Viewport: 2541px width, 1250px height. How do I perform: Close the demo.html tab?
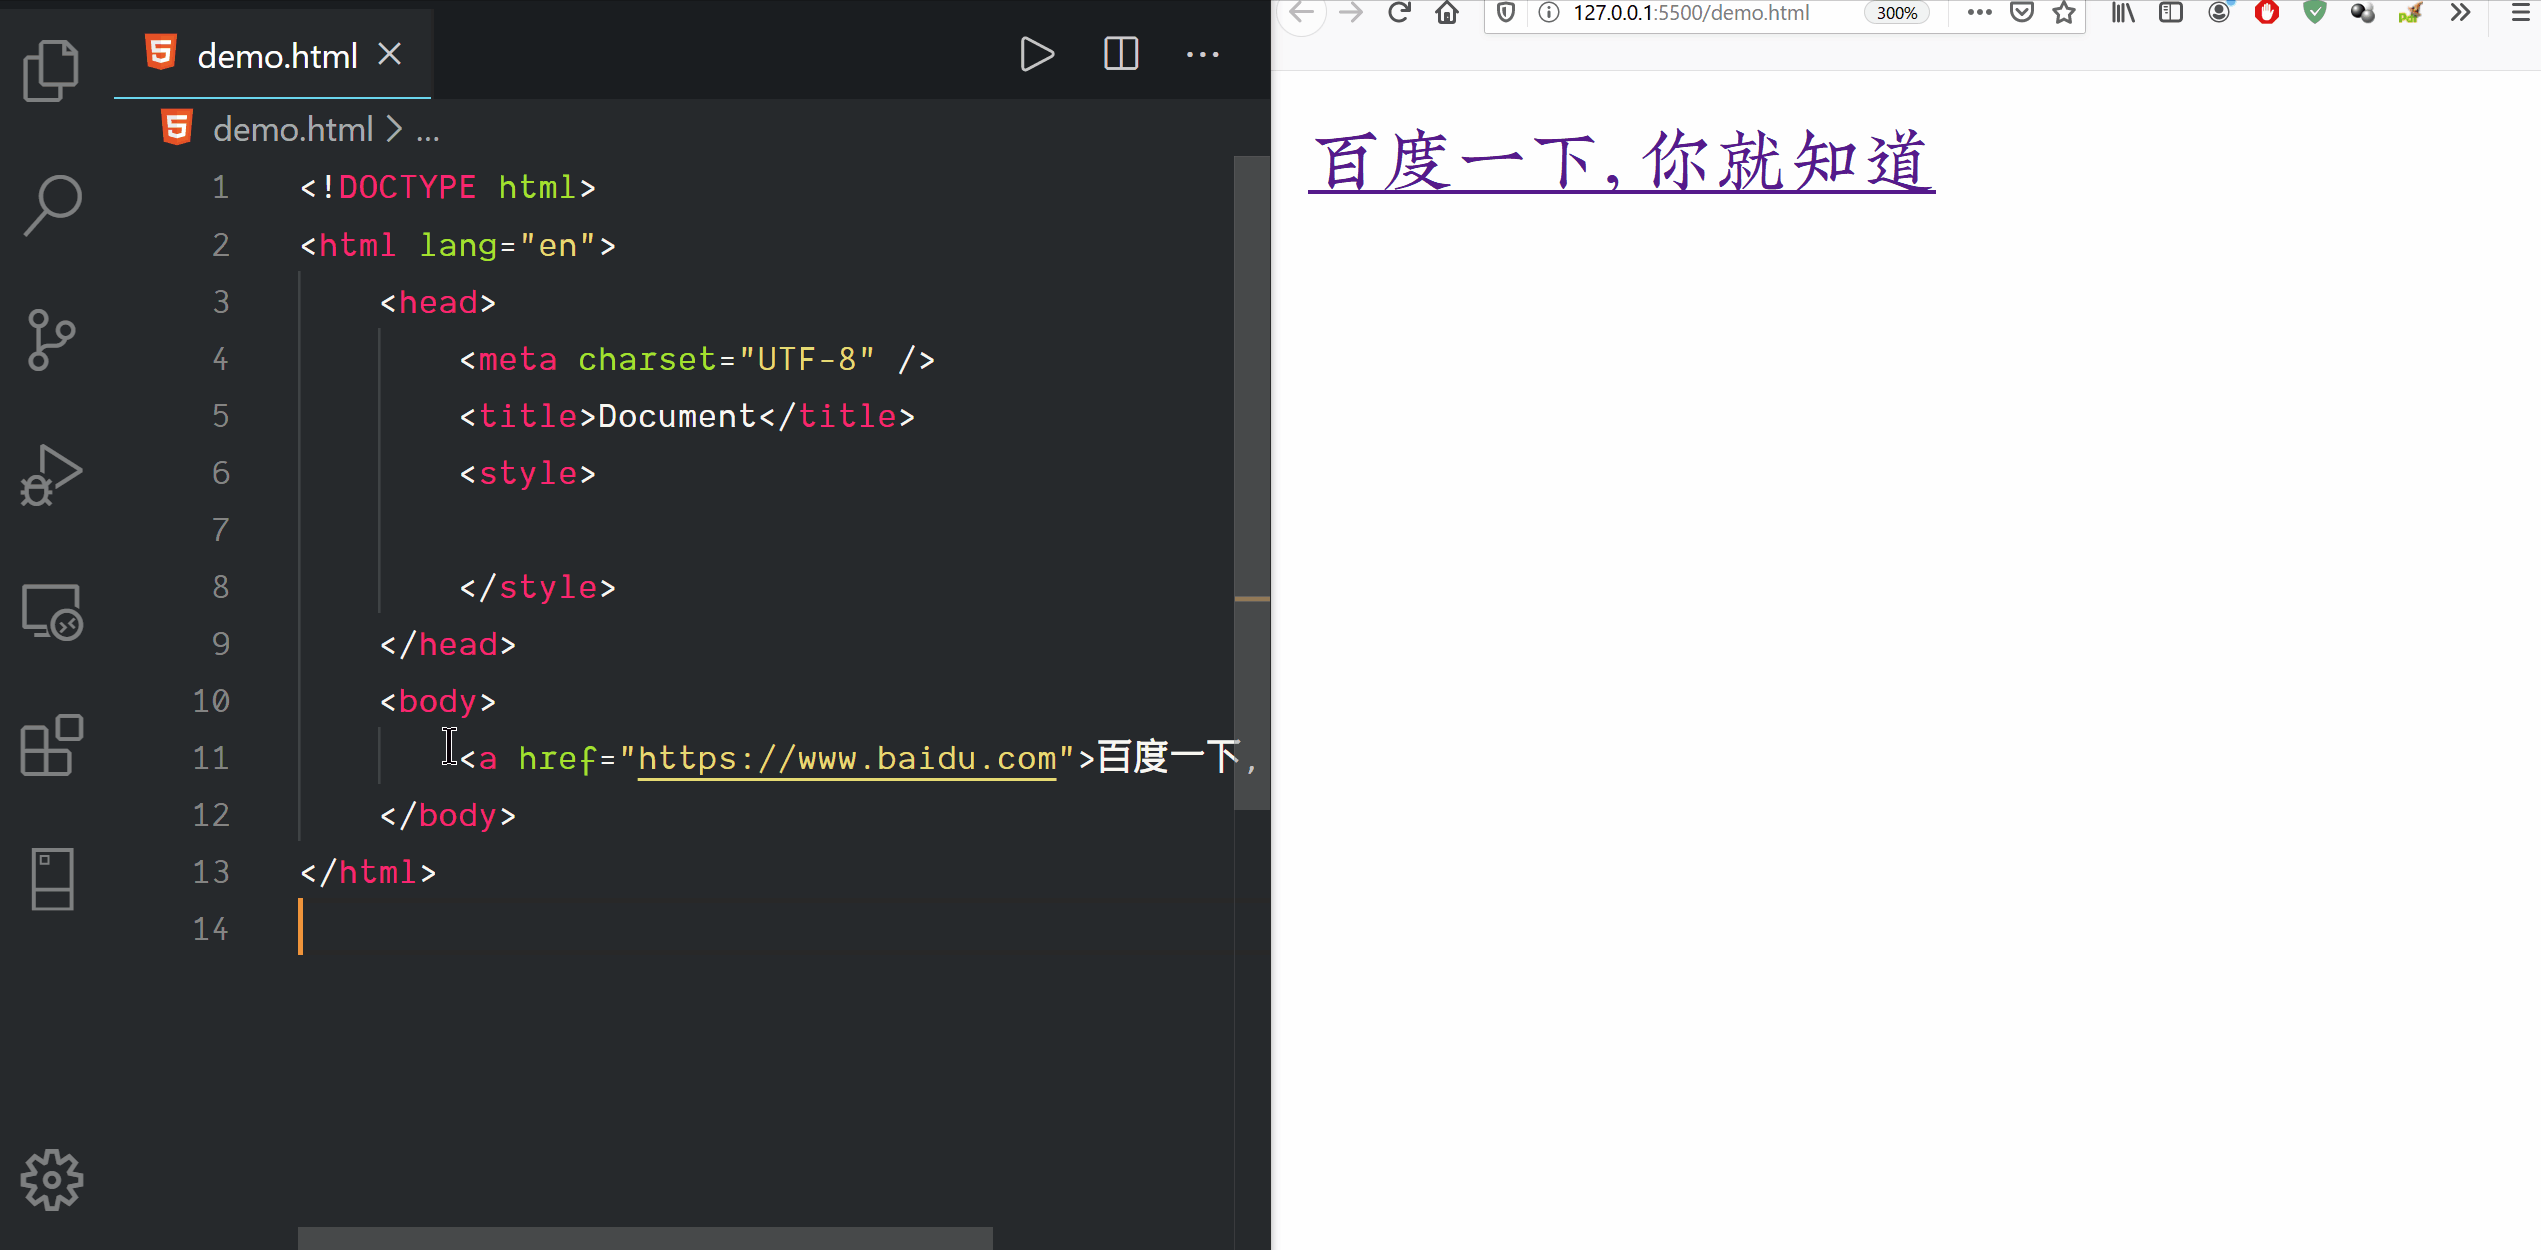(390, 54)
